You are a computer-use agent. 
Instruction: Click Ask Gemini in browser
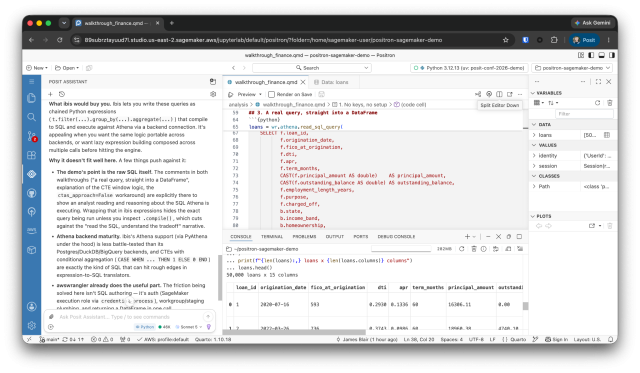click(592, 23)
